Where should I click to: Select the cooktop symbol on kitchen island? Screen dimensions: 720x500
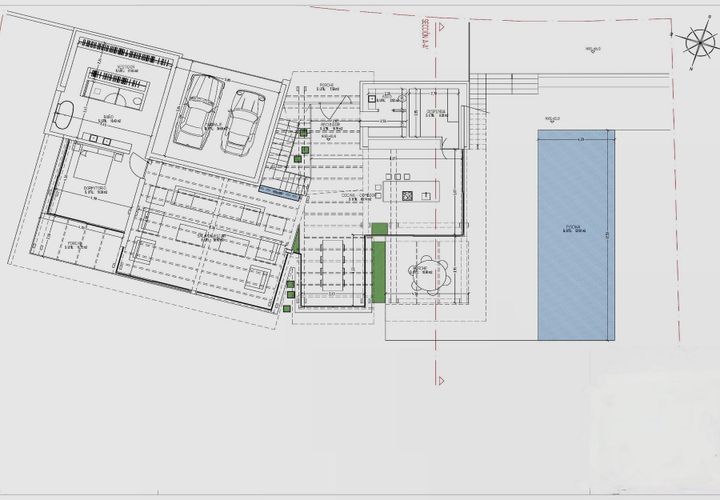tap(407, 196)
